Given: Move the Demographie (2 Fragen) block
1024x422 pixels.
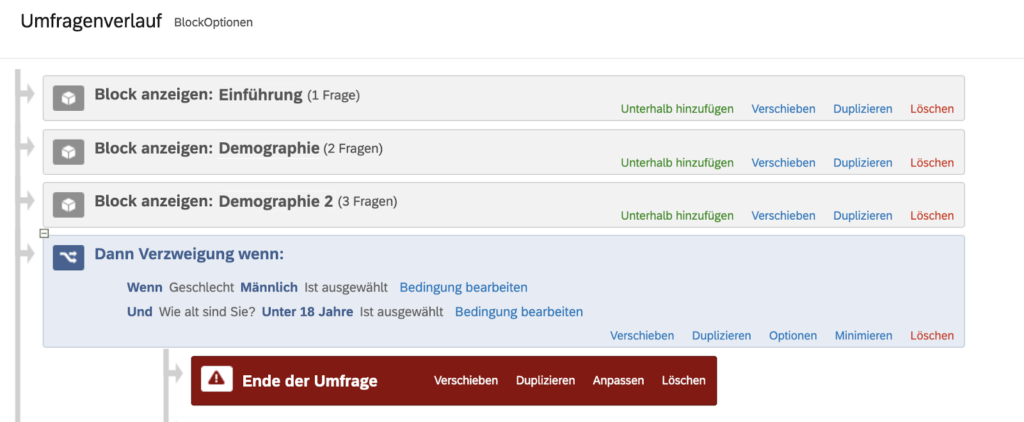Looking at the screenshot, I should tap(783, 163).
